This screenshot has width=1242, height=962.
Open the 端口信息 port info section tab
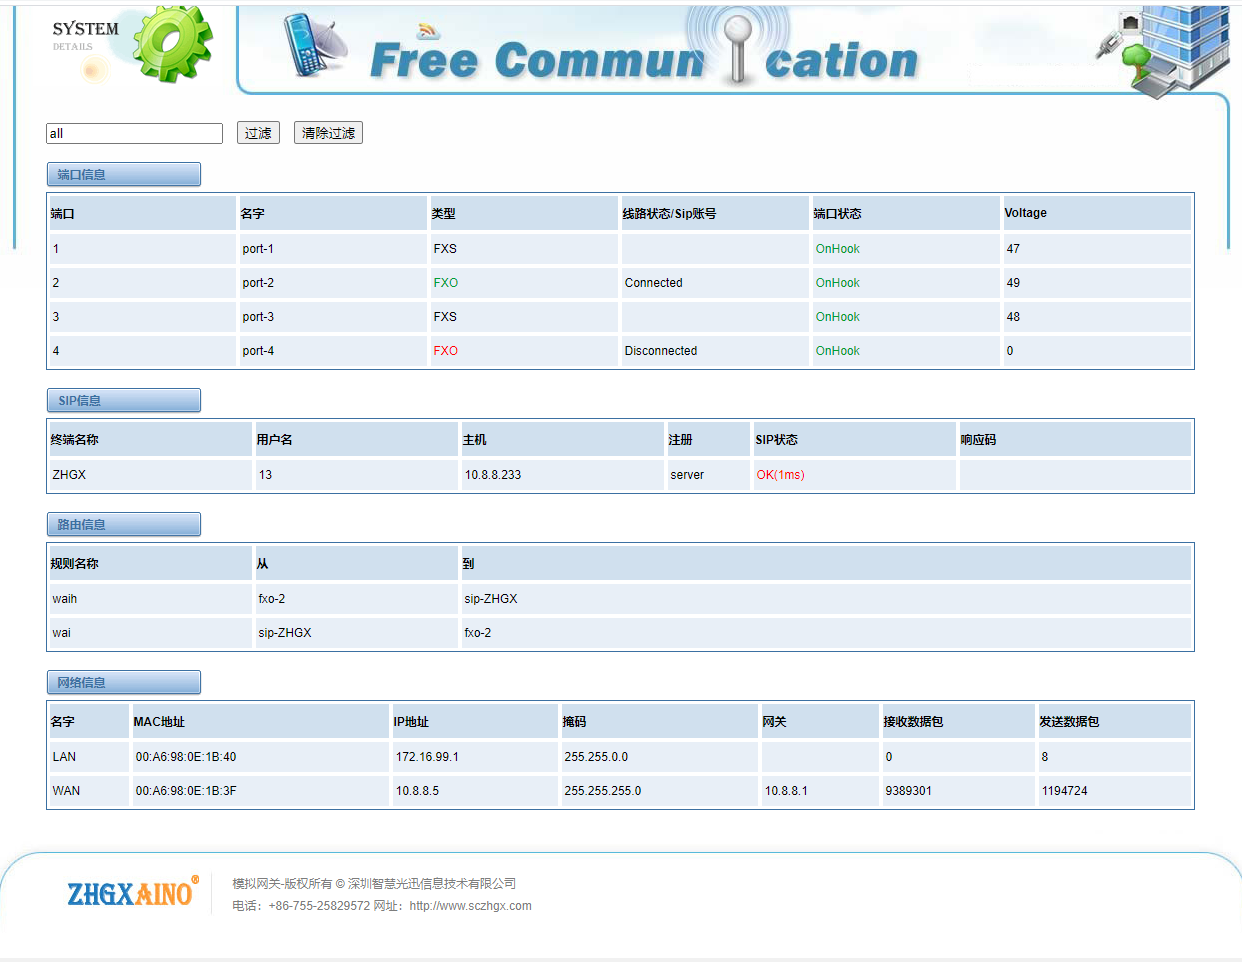pyautogui.click(x=123, y=174)
